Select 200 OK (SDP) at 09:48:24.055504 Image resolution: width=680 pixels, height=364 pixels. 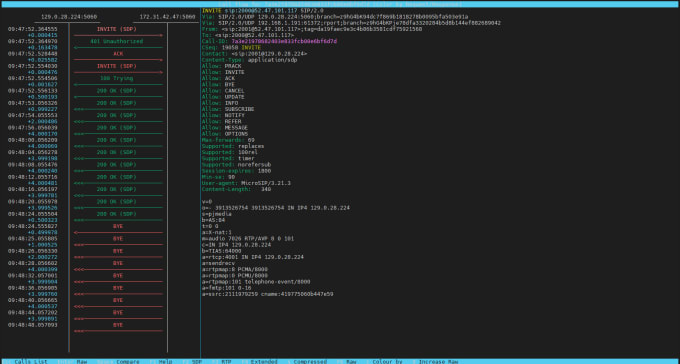coord(116,214)
